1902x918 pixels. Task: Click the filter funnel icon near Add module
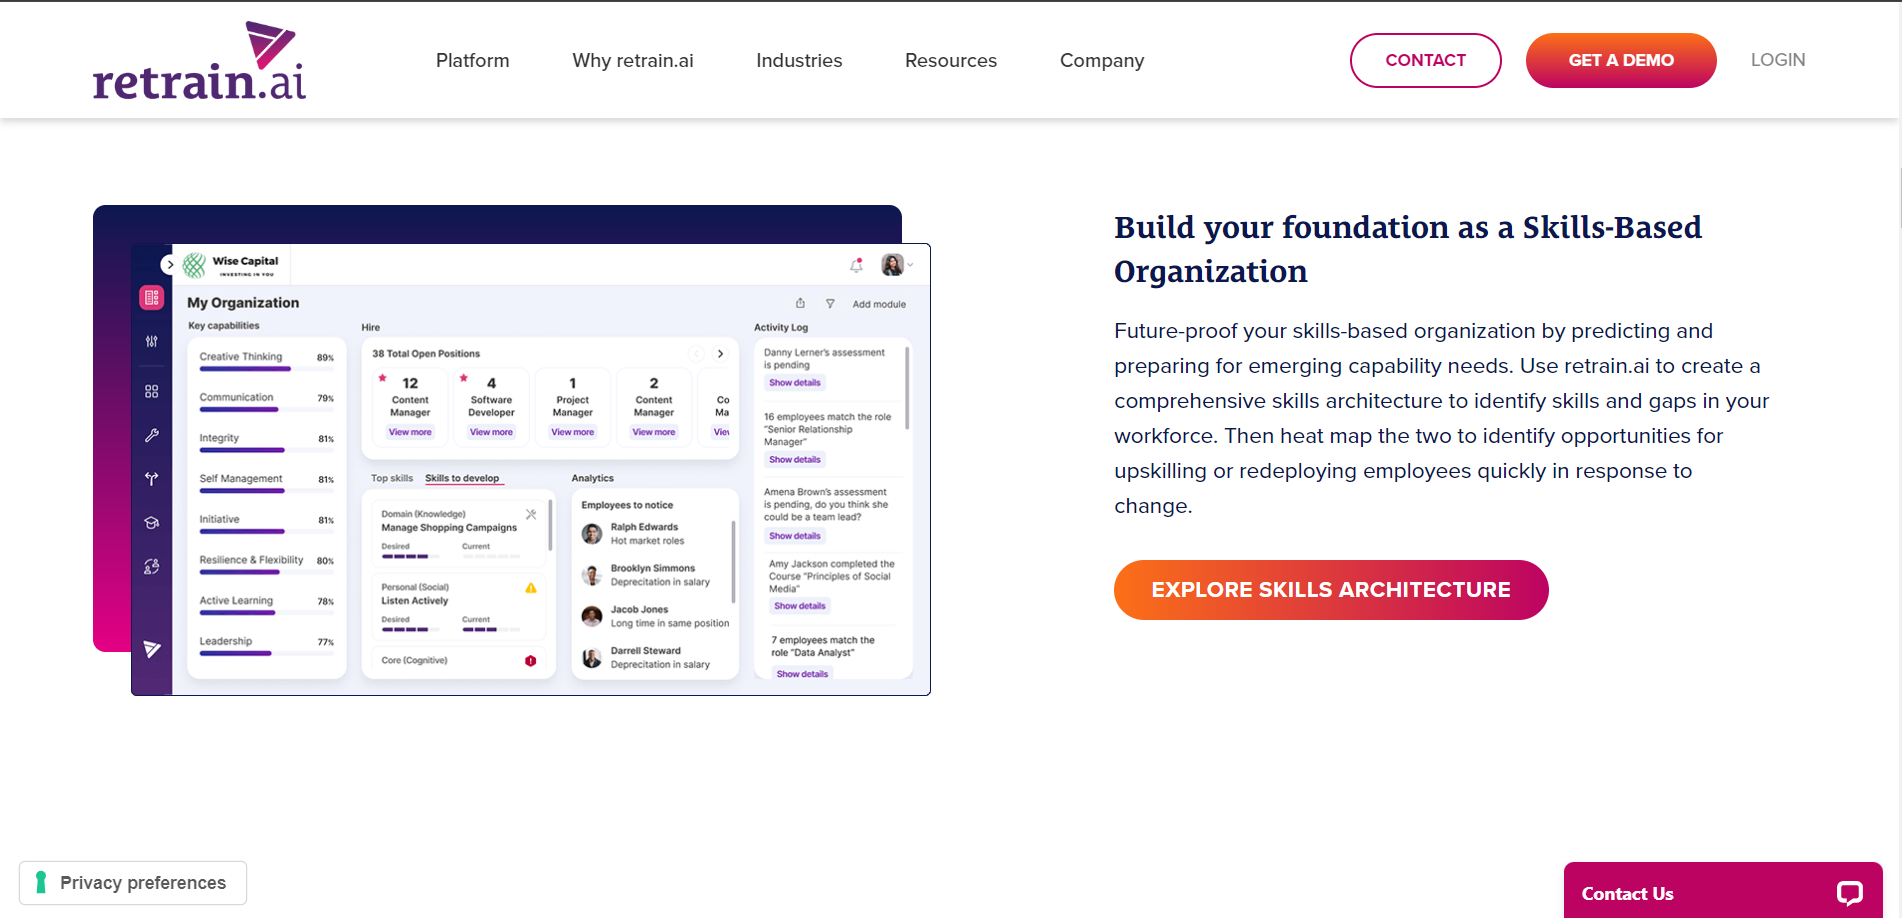click(x=830, y=303)
